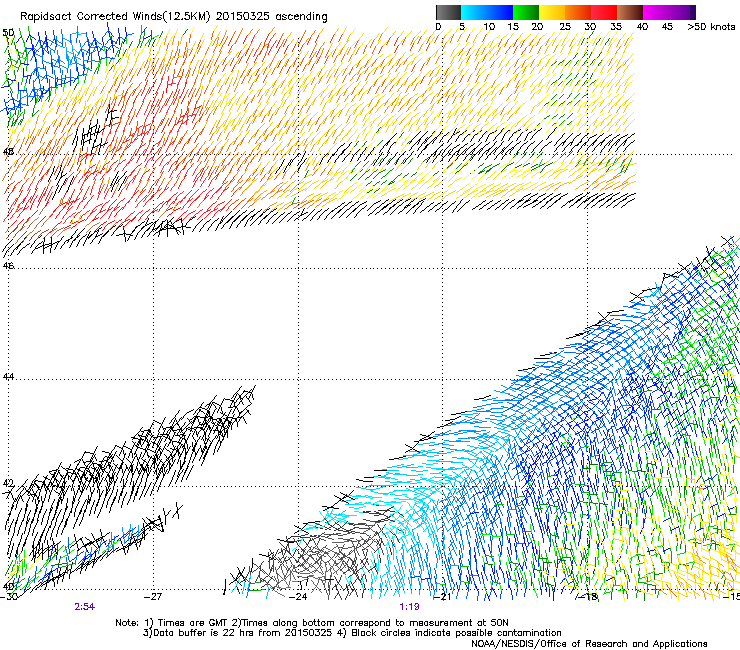Click the '>50 knots' legend label
The height and width of the screenshot is (650, 740).
pos(711,26)
